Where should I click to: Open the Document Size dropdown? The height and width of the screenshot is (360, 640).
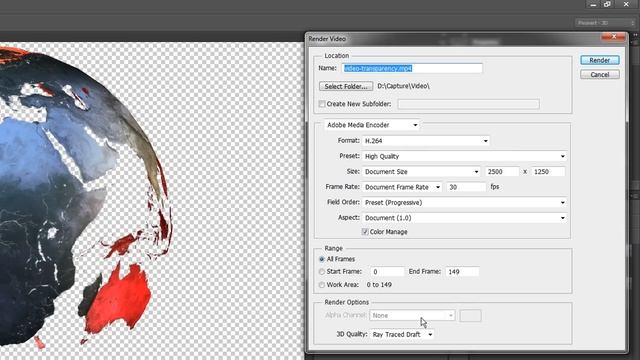(x=421, y=172)
